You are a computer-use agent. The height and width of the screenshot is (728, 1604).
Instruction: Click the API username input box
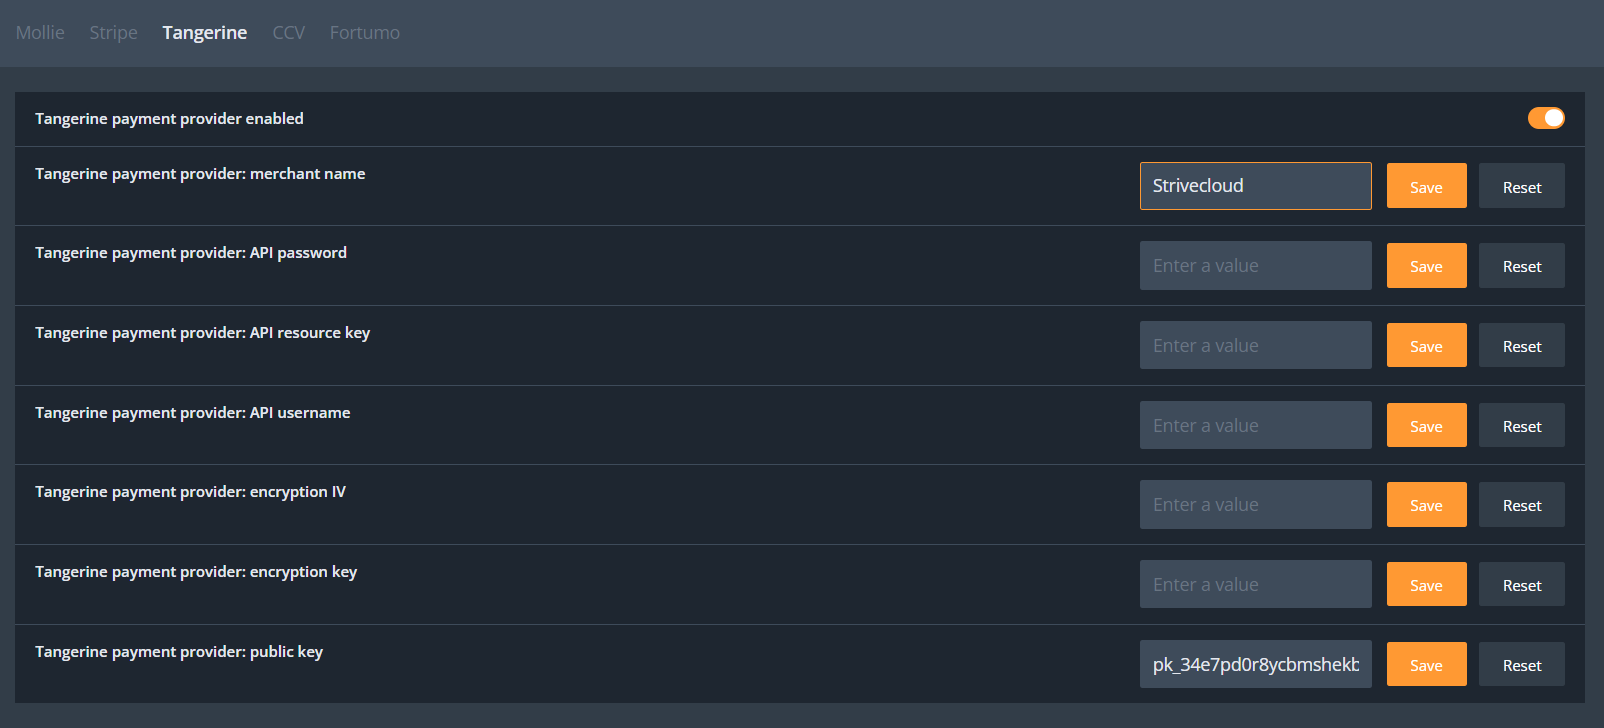coord(1255,425)
